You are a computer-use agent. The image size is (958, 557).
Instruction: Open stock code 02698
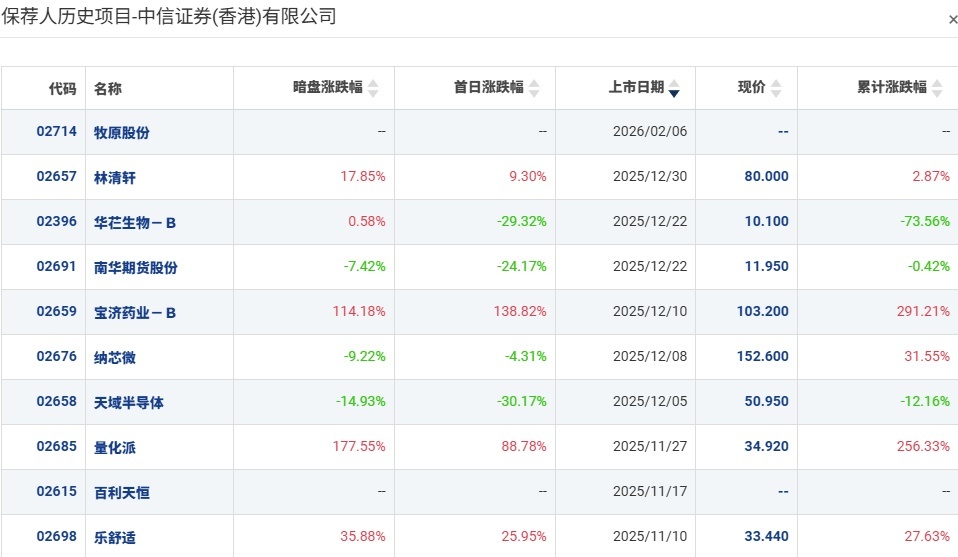[x=57, y=537]
